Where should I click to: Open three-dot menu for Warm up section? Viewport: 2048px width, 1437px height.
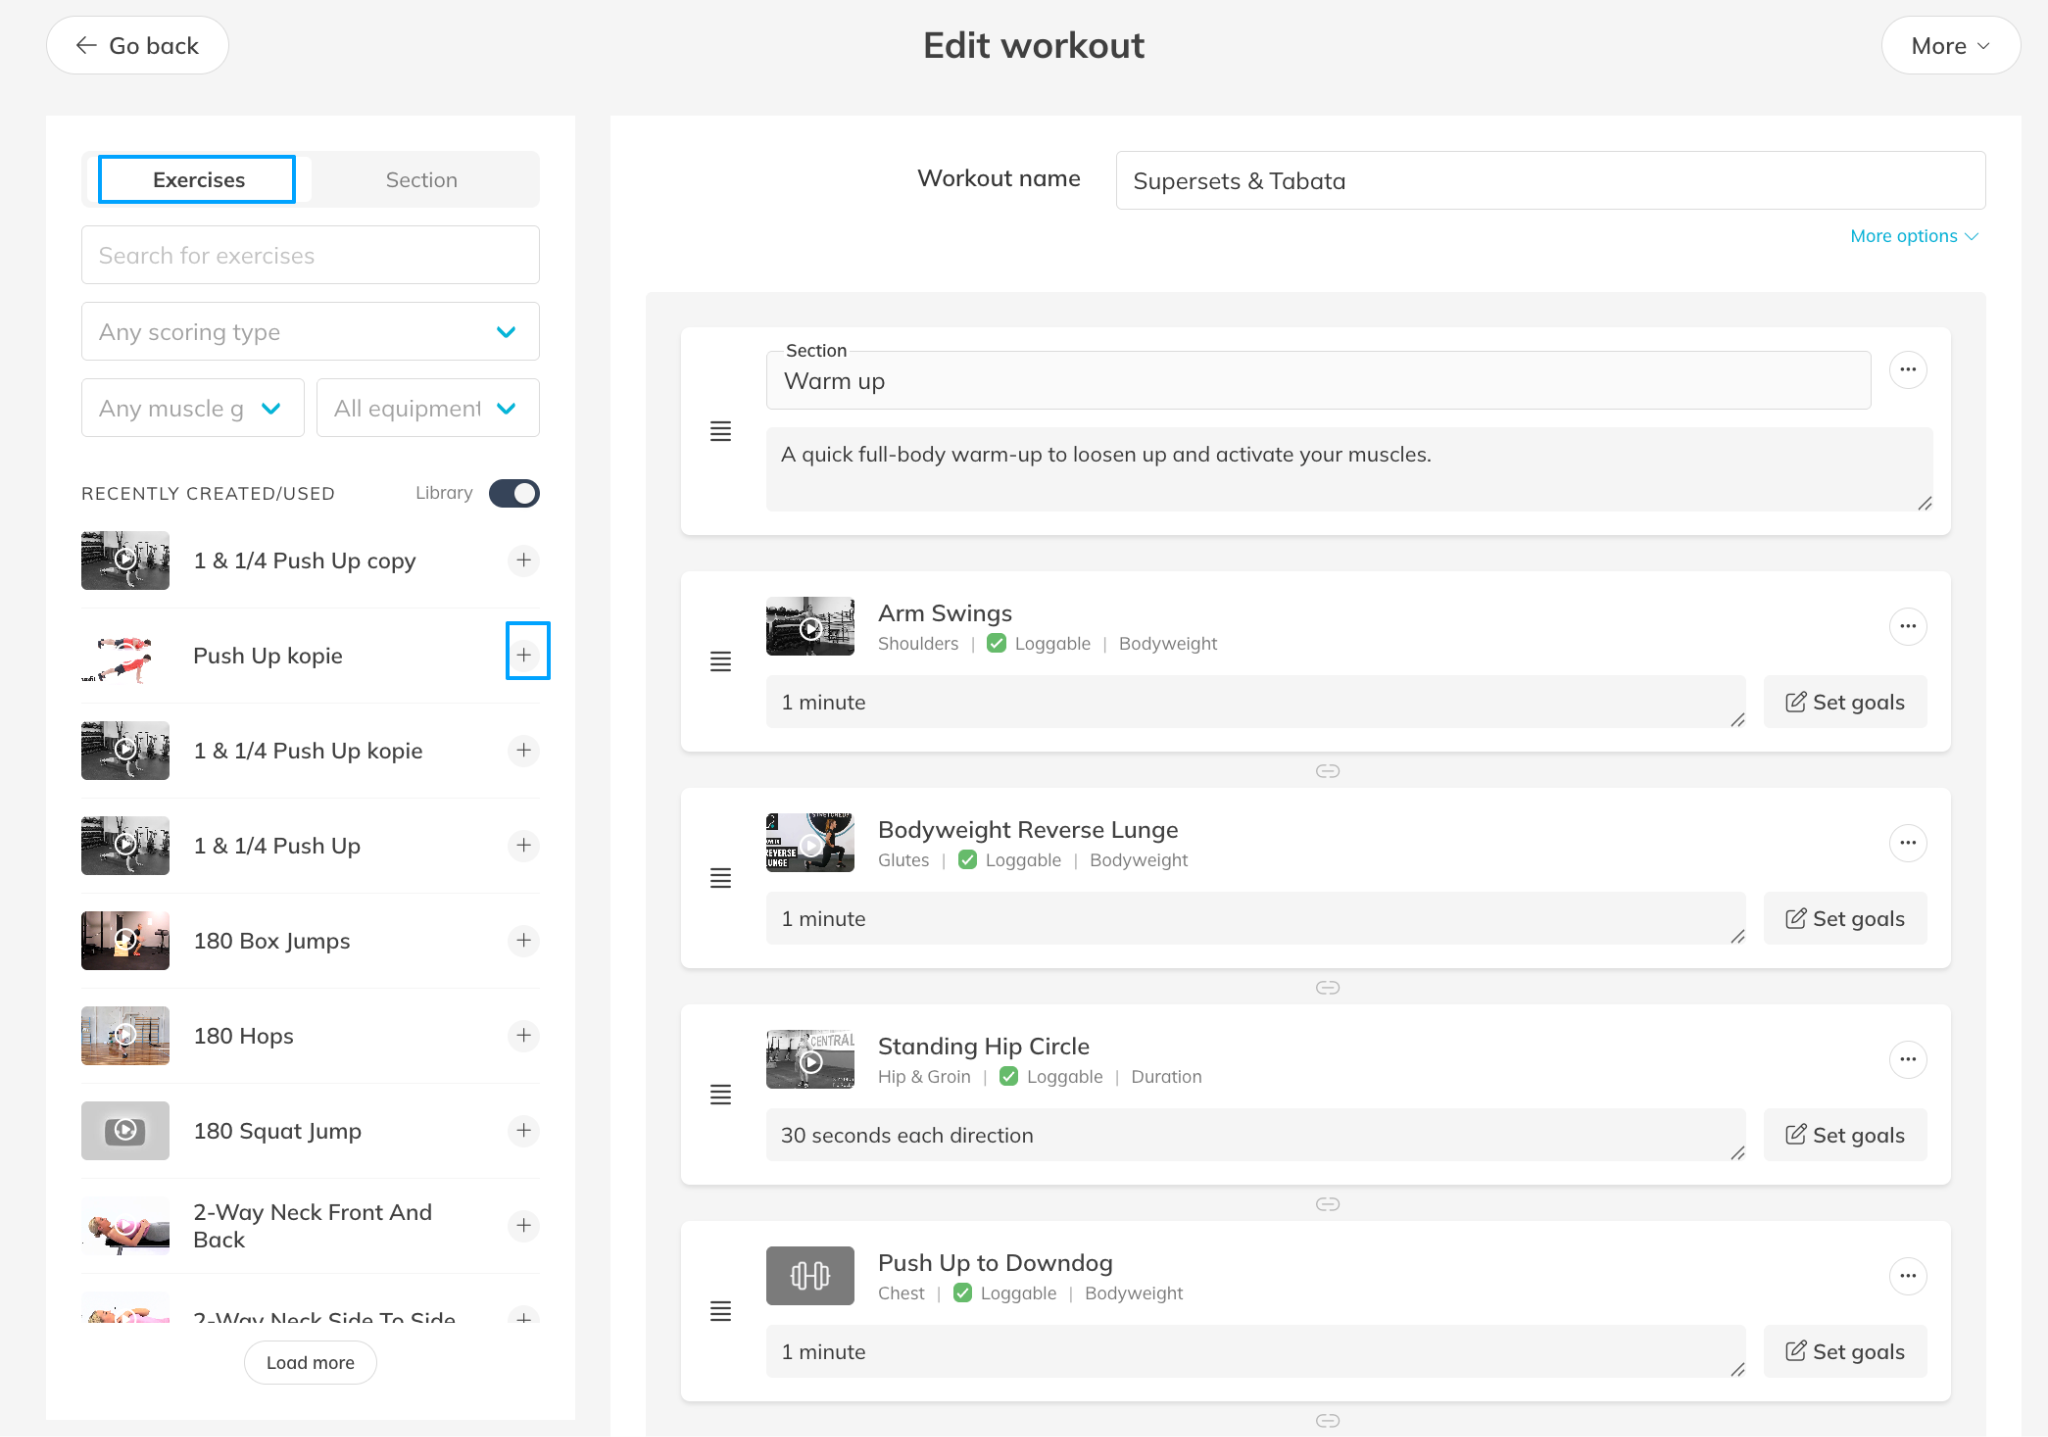pyautogui.click(x=1907, y=370)
